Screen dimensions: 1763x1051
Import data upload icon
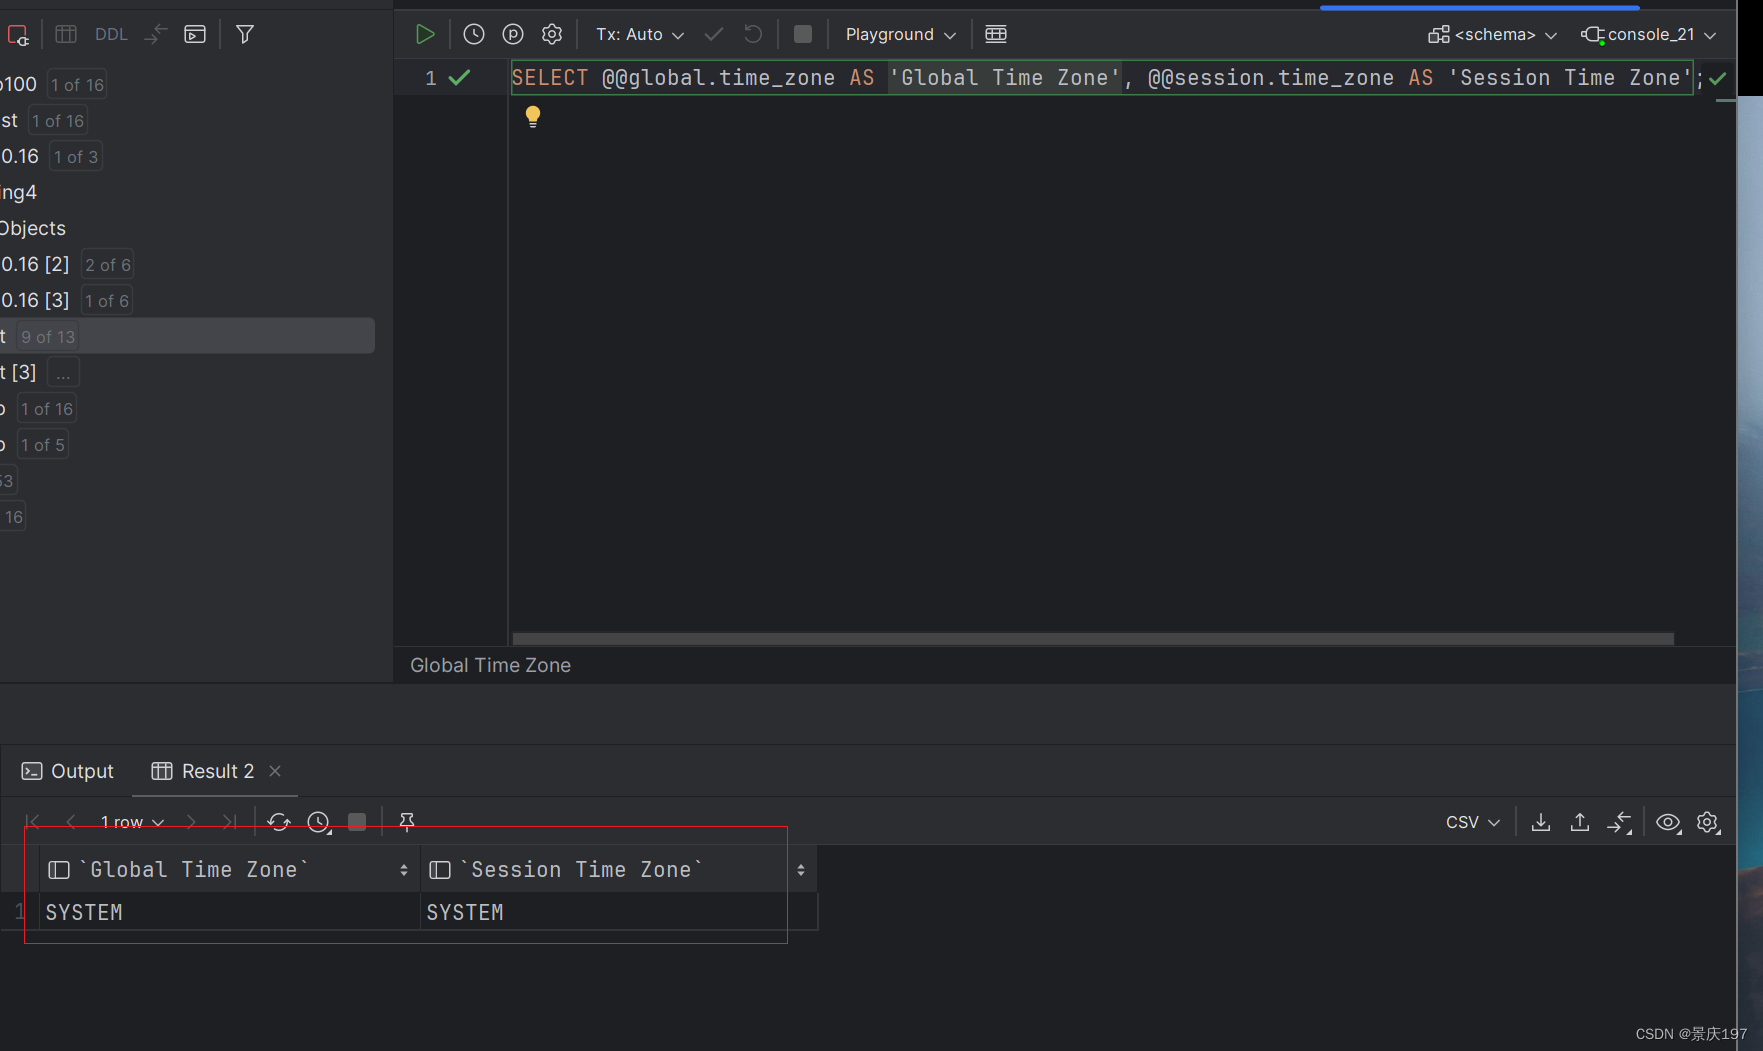(1580, 822)
